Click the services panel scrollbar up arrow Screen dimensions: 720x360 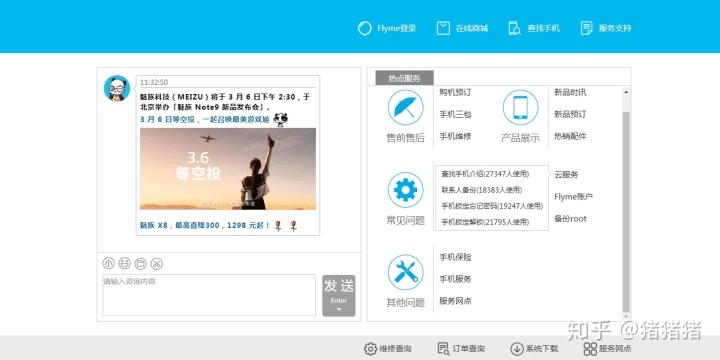626,92
